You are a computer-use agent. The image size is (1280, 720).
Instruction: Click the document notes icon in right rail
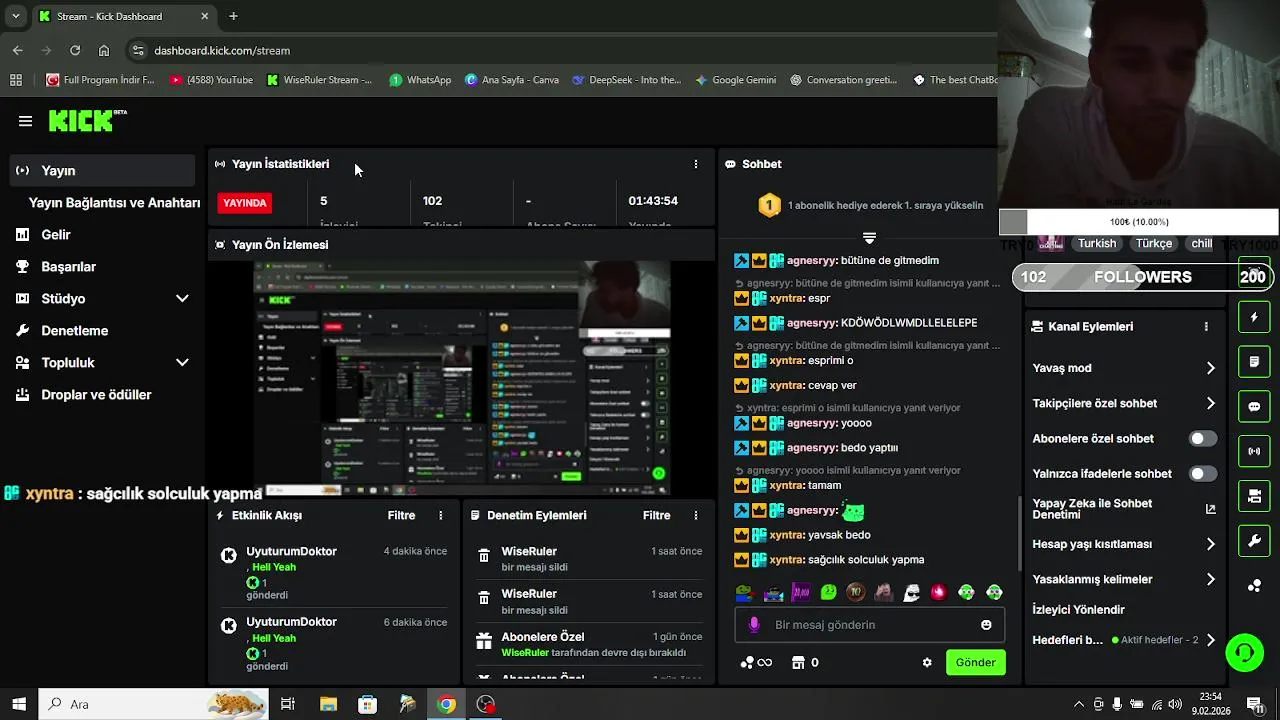(x=1254, y=361)
